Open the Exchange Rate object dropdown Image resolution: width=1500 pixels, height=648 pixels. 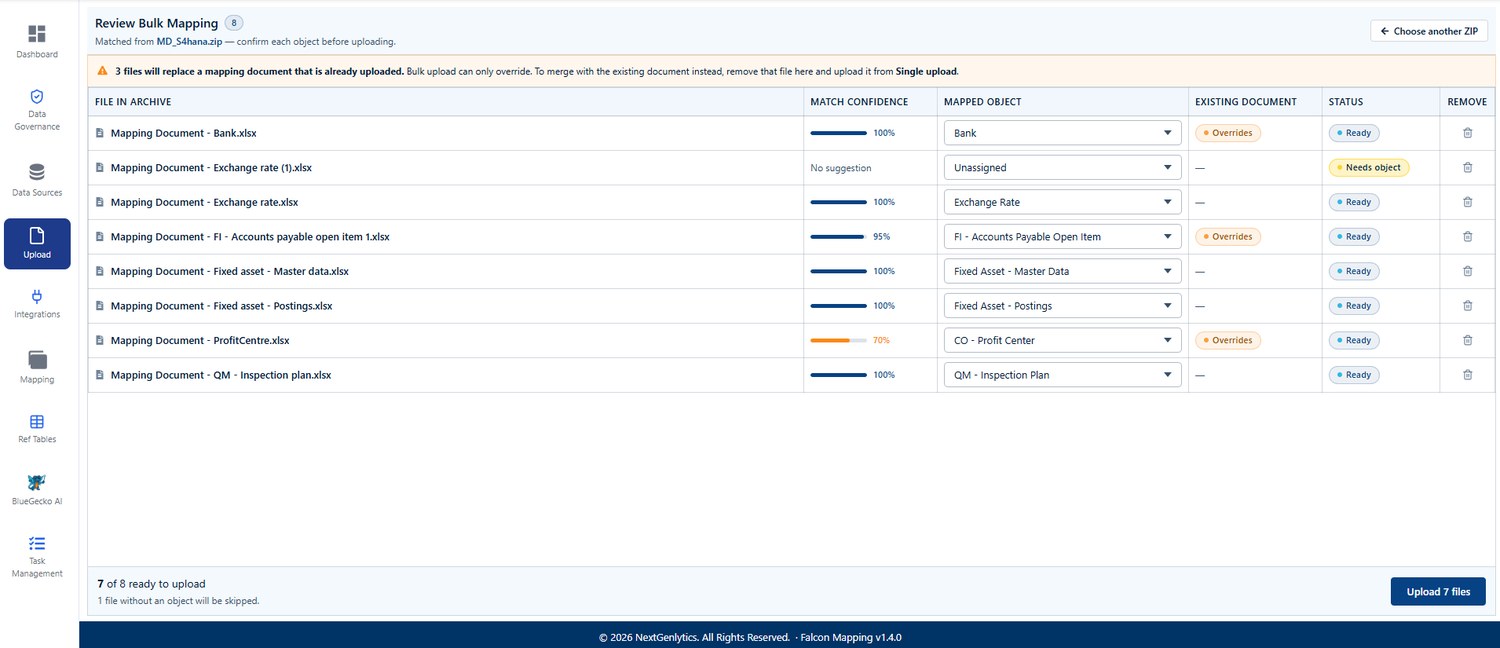coord(1062,202)
